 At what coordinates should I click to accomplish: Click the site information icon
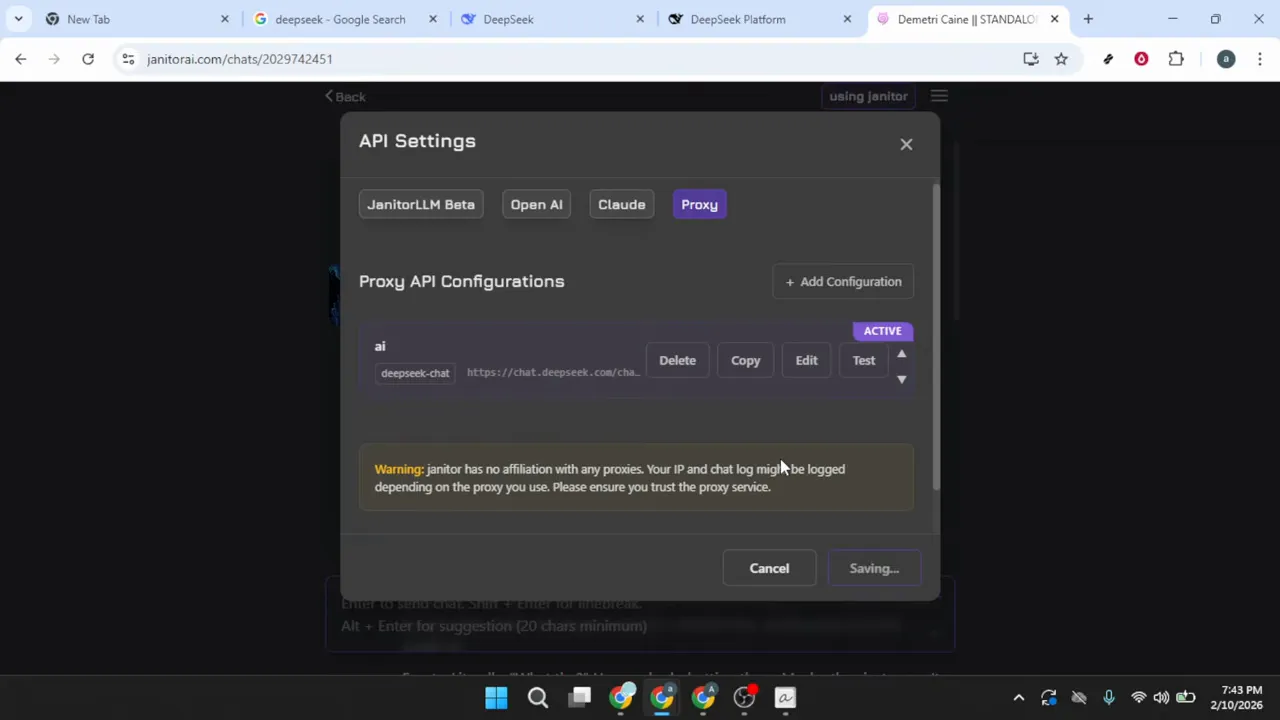click(128, 59)
